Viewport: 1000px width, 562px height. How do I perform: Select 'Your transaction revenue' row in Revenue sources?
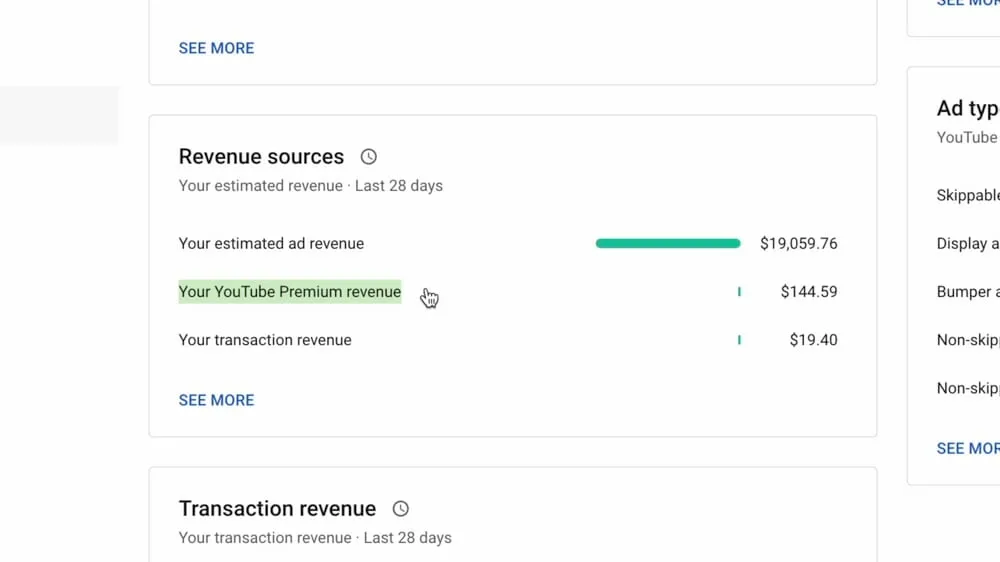point(265,340)
